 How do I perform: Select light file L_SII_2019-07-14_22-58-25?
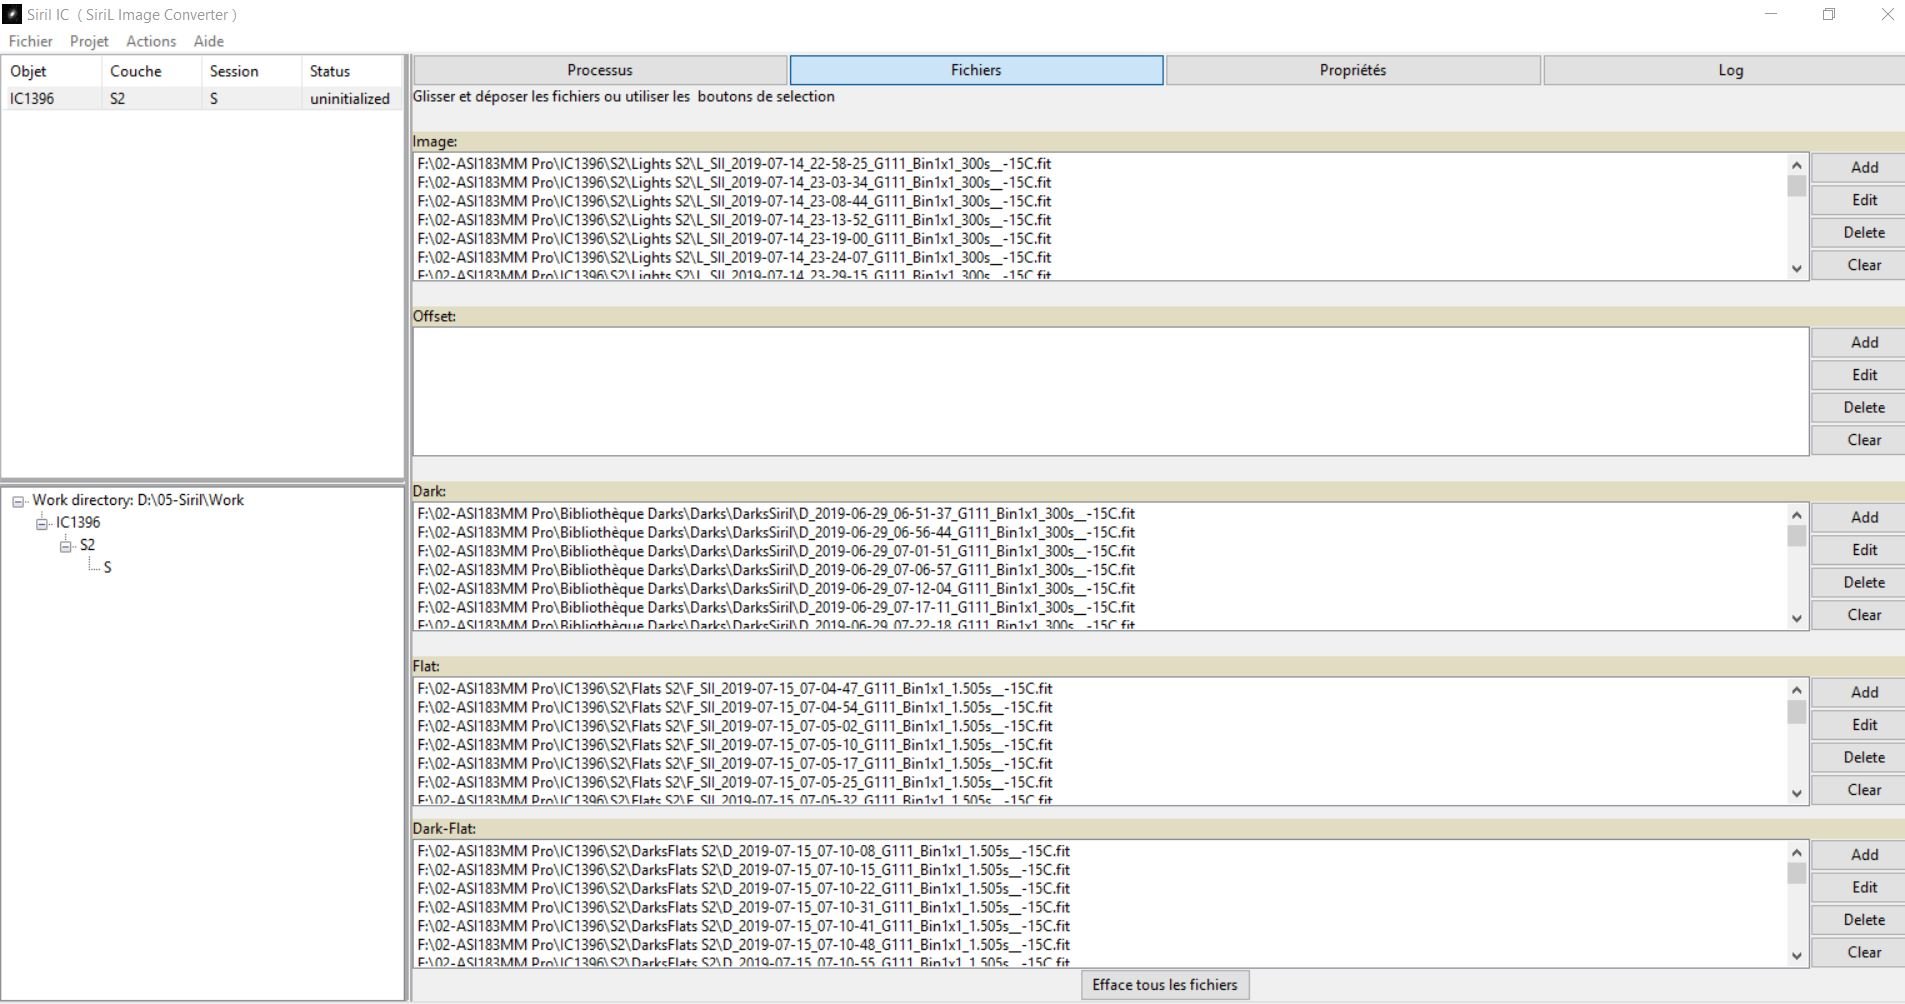[x=734, y=163]
